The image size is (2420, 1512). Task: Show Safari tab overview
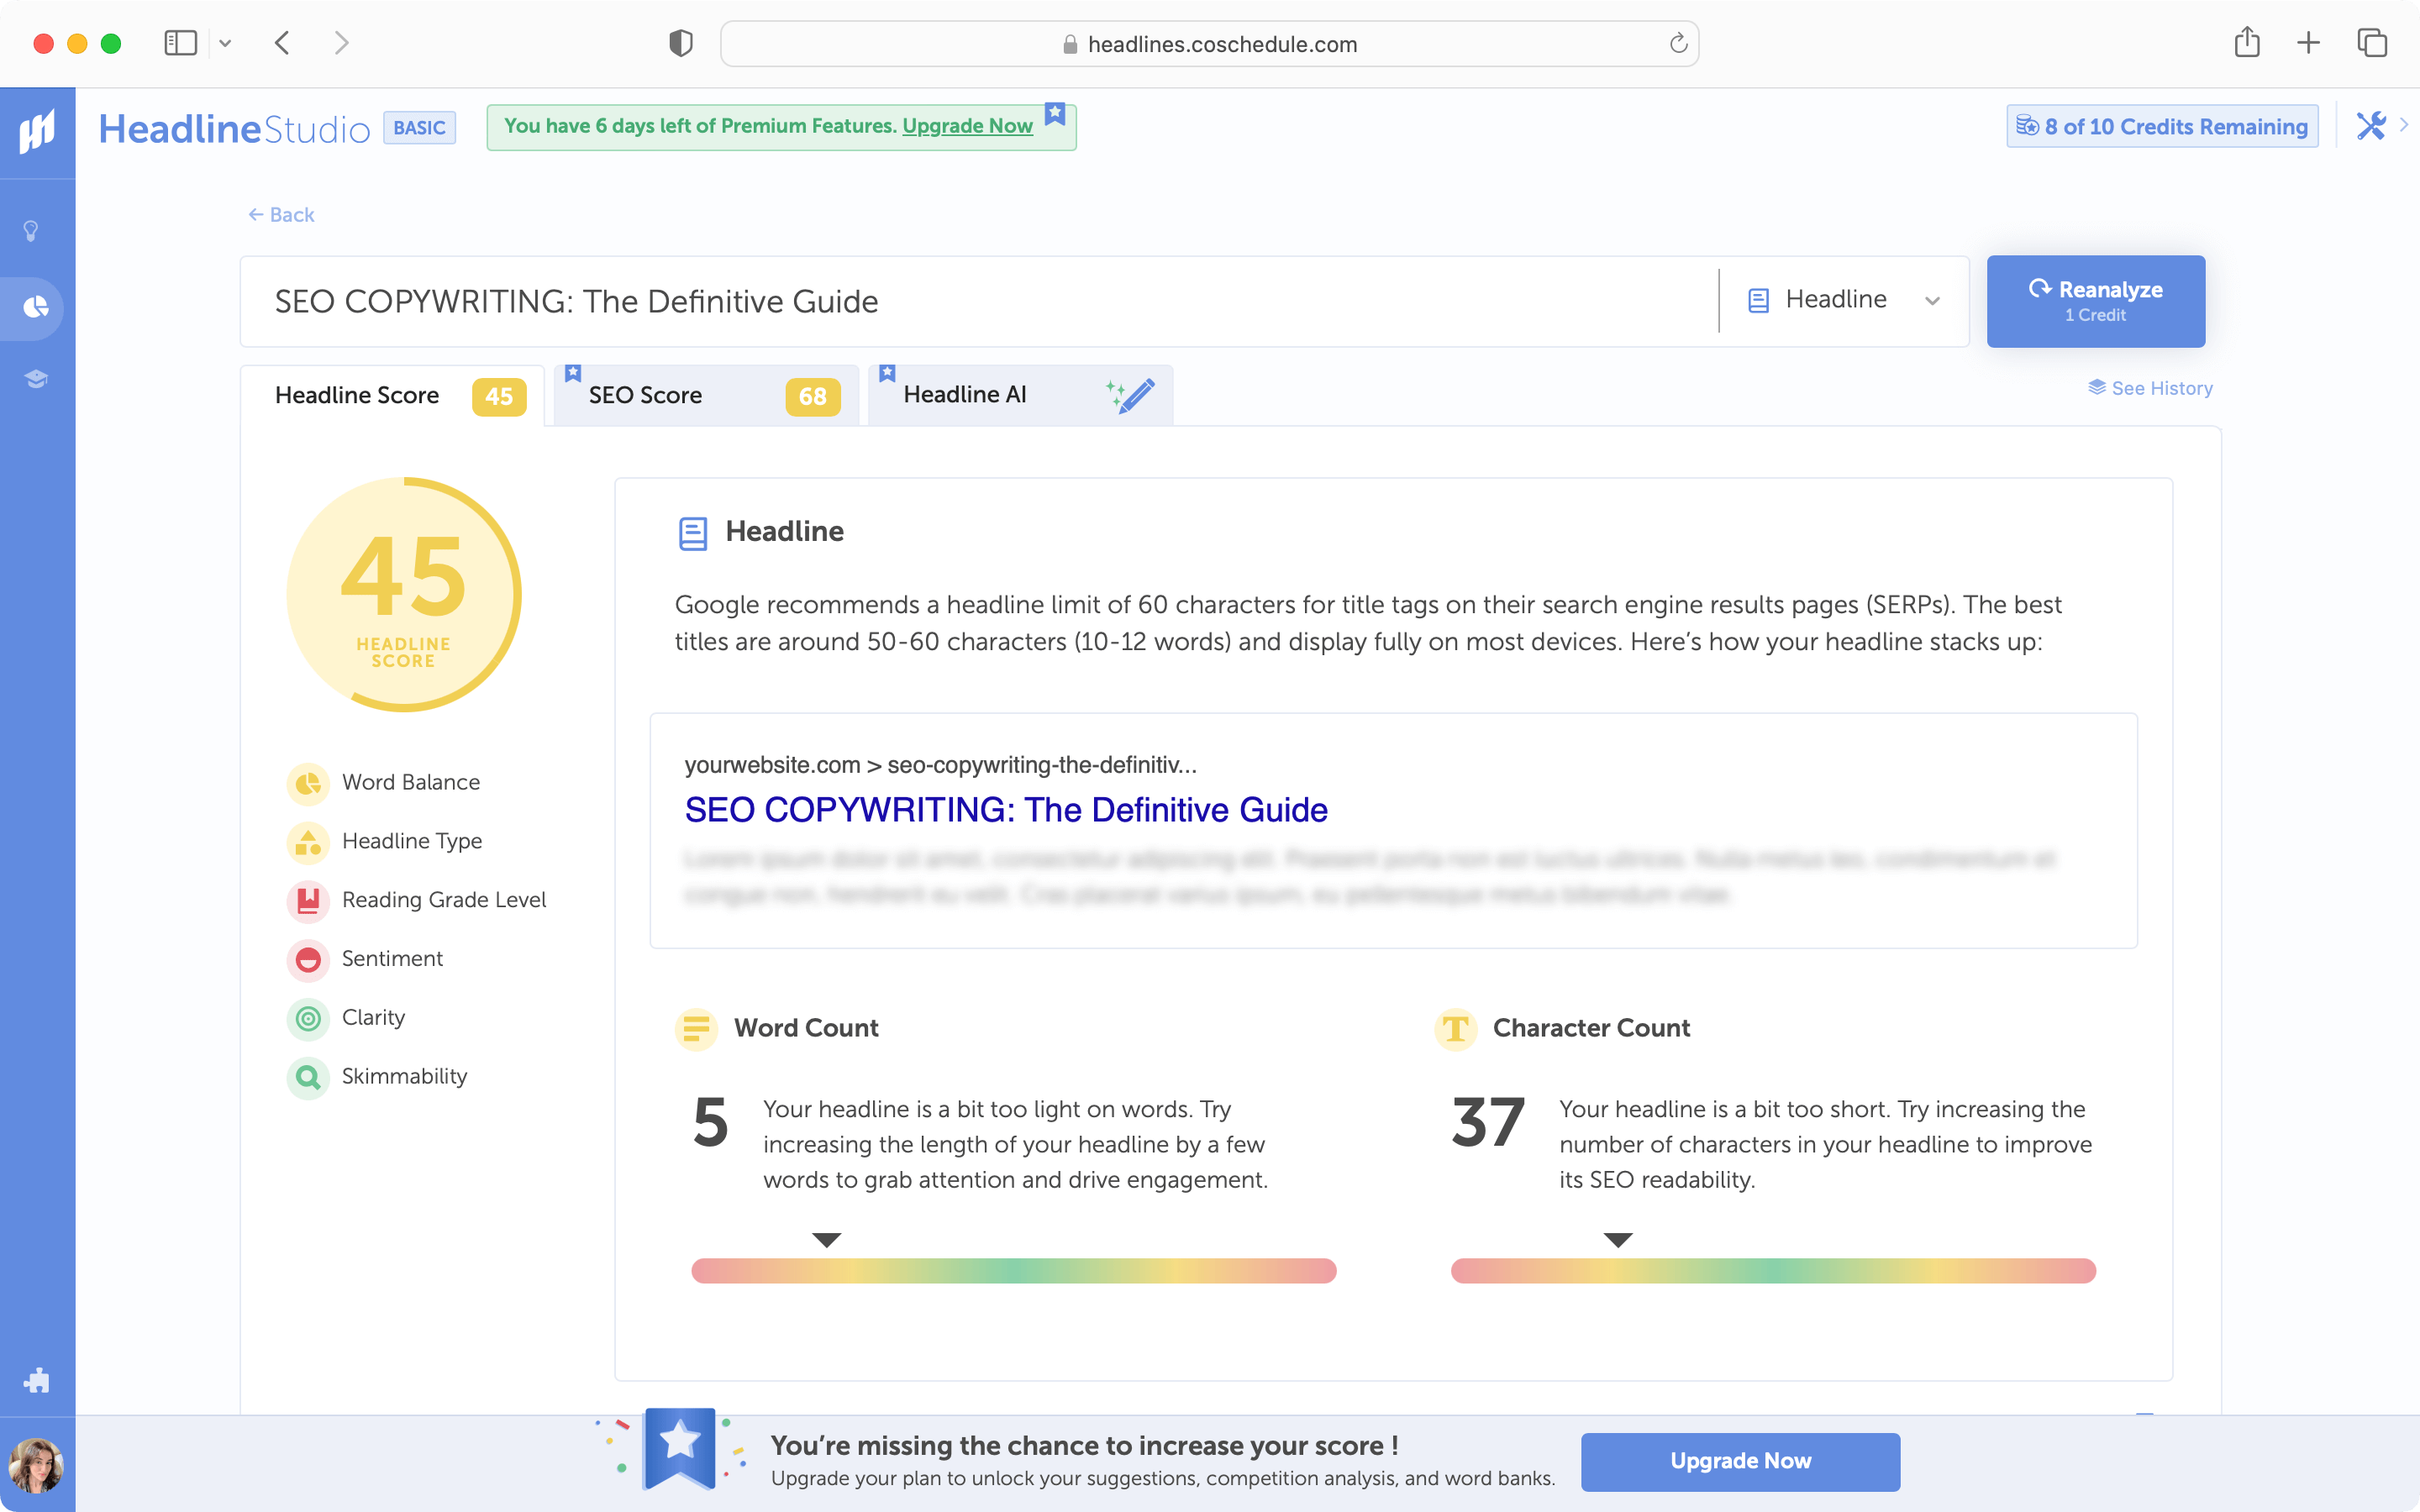click(2372, 43)
